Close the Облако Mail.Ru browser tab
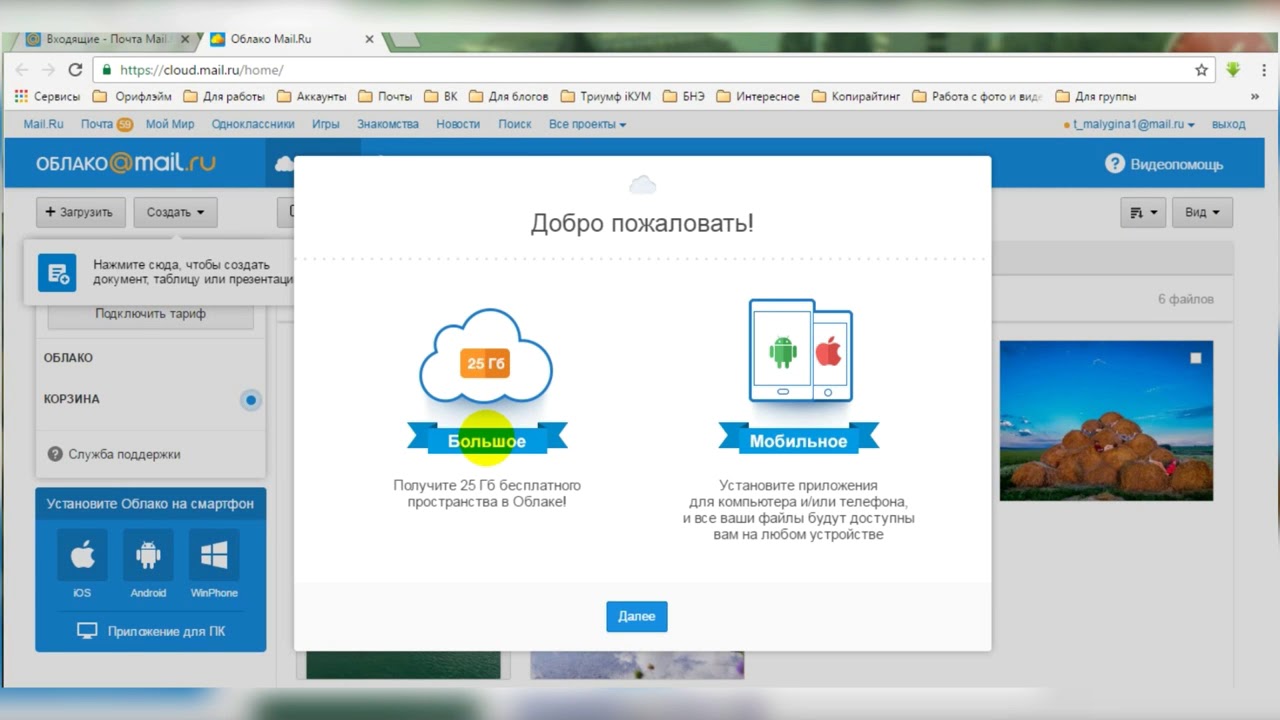The height and width of the screenshot is (720, 1280). point(369,40)
